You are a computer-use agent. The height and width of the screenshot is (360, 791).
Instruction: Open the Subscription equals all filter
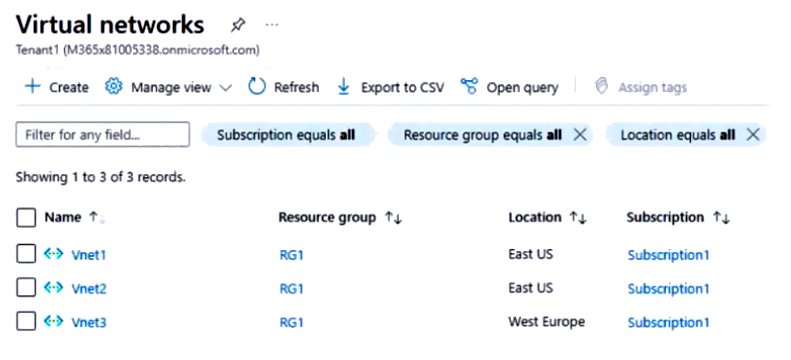point(288,135)
